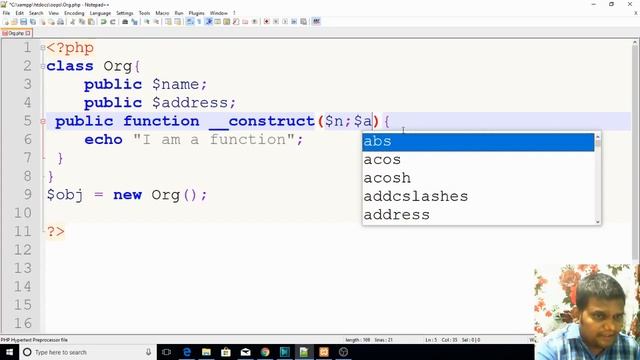Toggle synchronized vertical scrolling icon

point(168,22)
